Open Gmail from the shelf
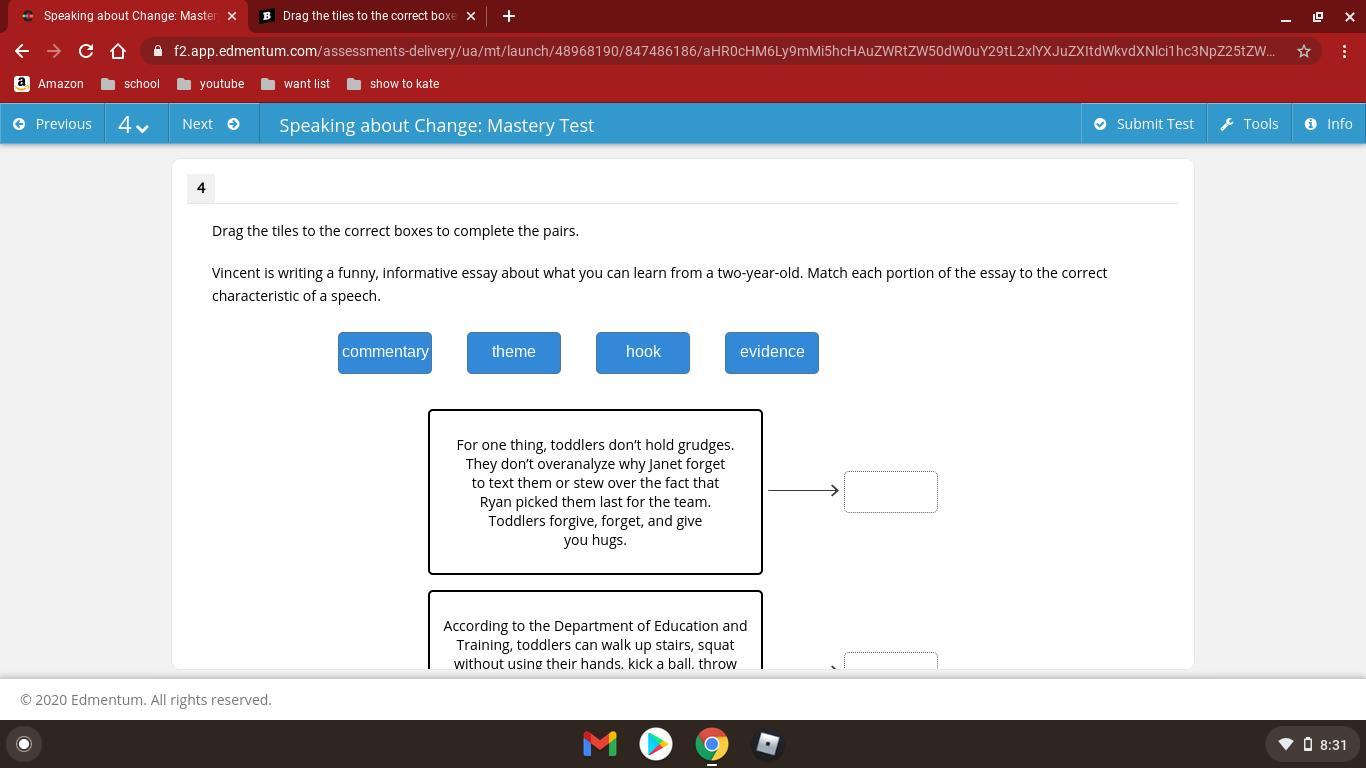Image resolution: width=1366 pixels, height=768 pixels. pyautogui.click(x=600, y=744)
